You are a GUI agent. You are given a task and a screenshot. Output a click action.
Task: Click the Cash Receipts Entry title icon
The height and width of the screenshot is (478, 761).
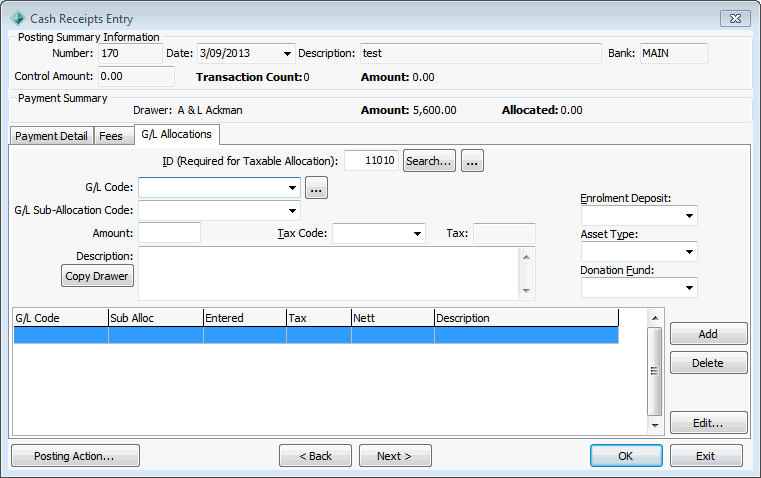tap(18, 18)
